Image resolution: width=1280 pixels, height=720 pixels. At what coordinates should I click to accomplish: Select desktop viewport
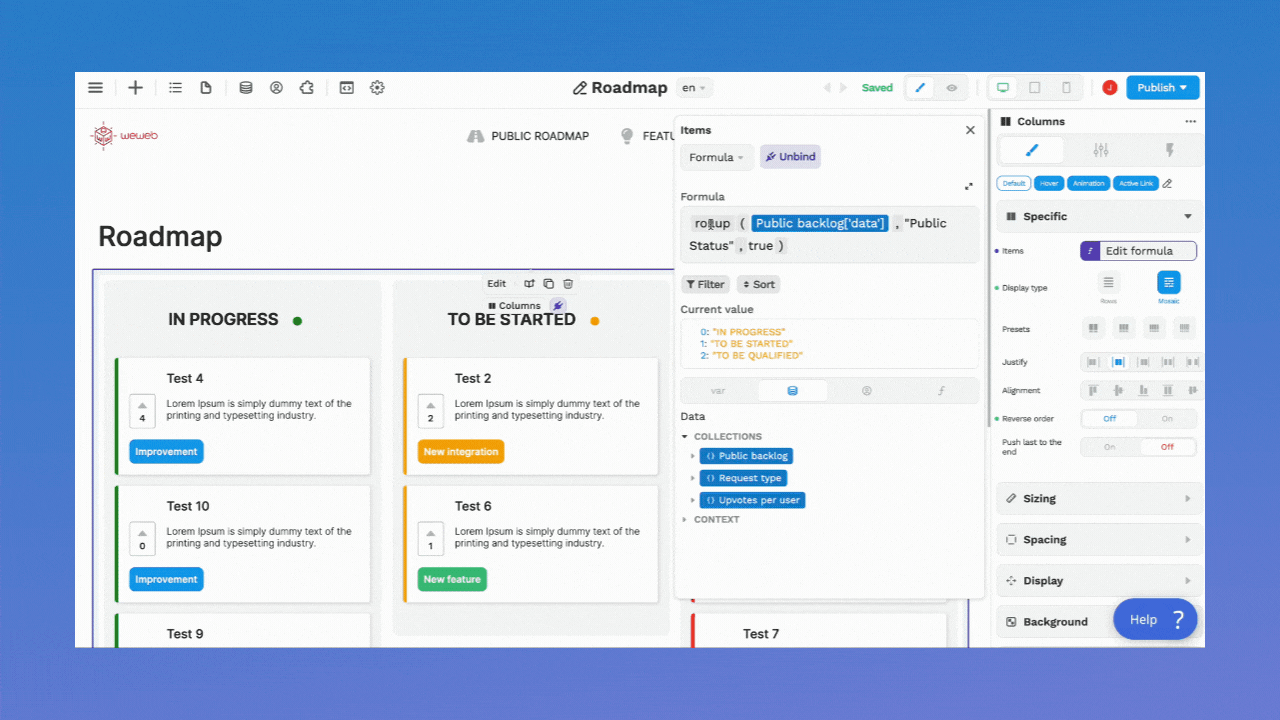[x=1003, y=88]
